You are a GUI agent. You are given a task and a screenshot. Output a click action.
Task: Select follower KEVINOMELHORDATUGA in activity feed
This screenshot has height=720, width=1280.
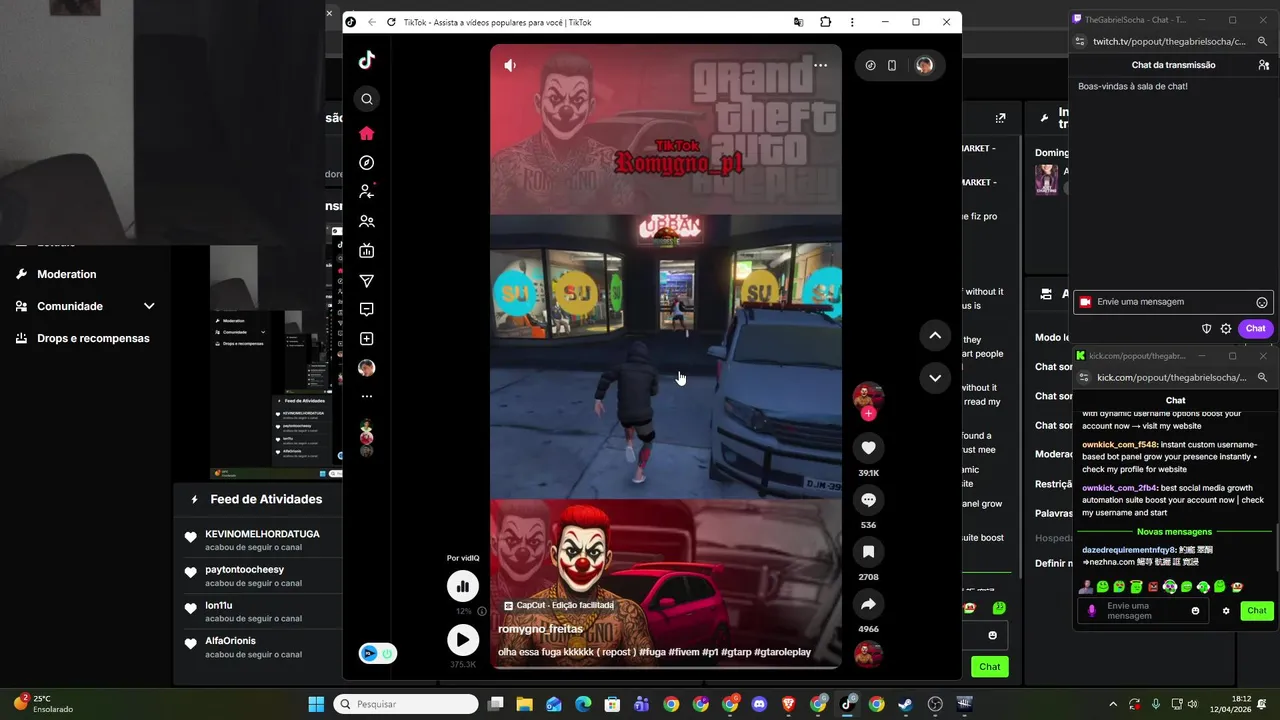point(262,534)
